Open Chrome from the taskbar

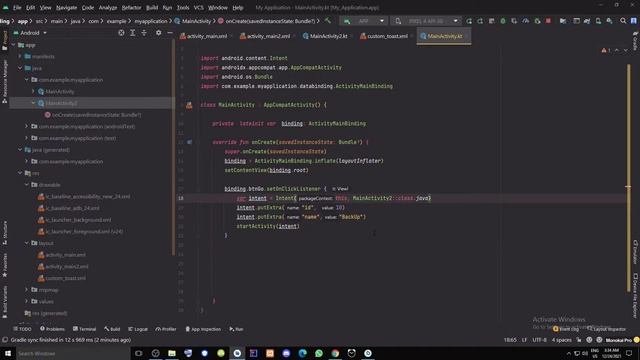coord(335,353)
